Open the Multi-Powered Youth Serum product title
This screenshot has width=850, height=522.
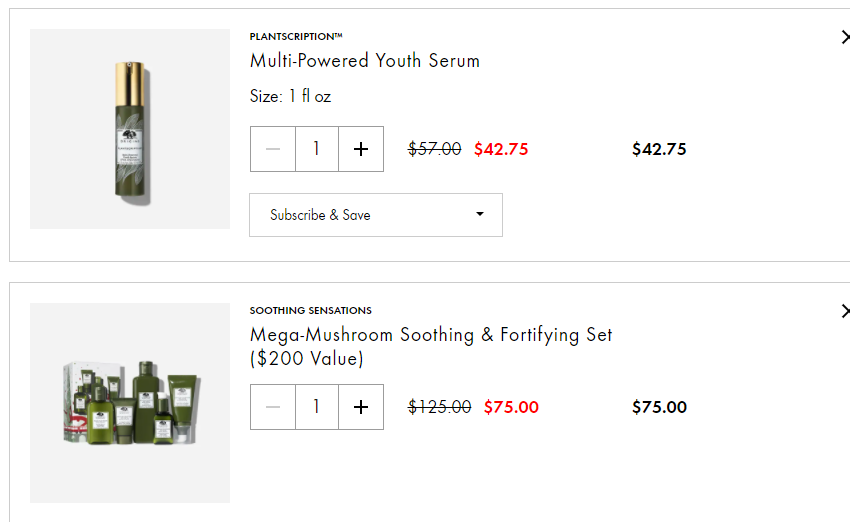click(365, 61)
